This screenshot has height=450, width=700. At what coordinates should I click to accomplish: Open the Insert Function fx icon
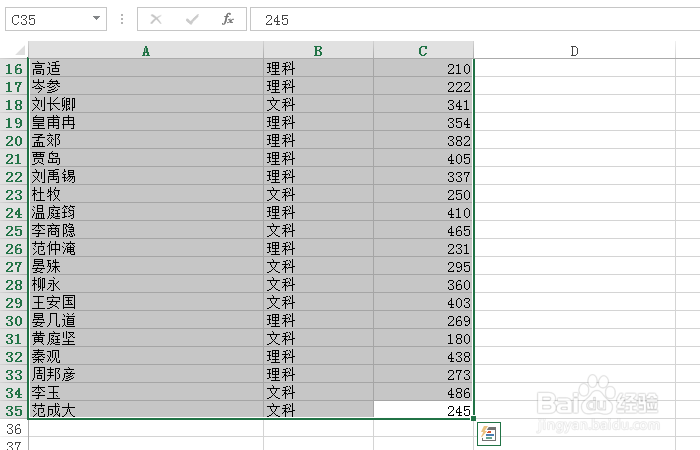[228, 19]
